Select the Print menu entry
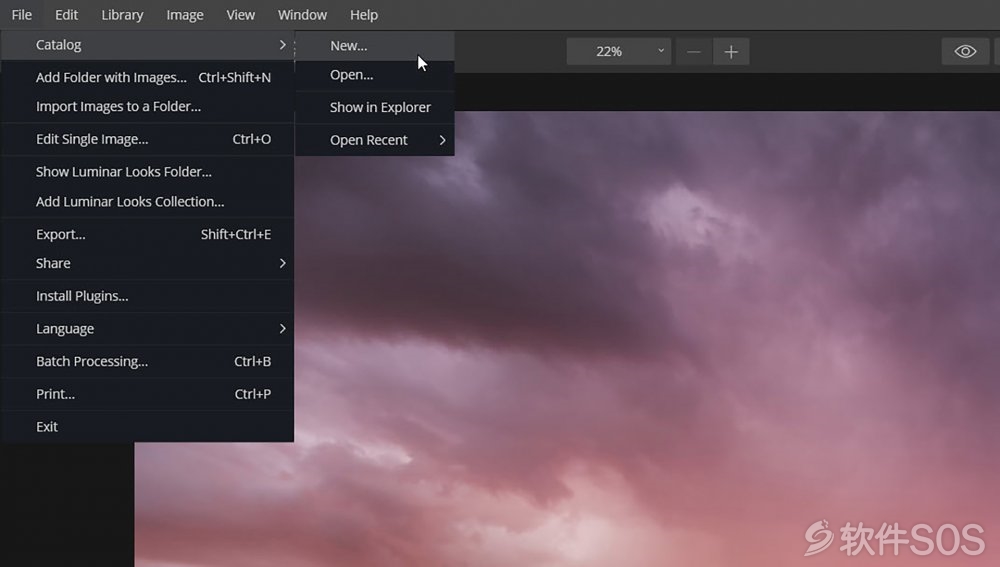The image size is (1000, 567). tap(147, 394)
